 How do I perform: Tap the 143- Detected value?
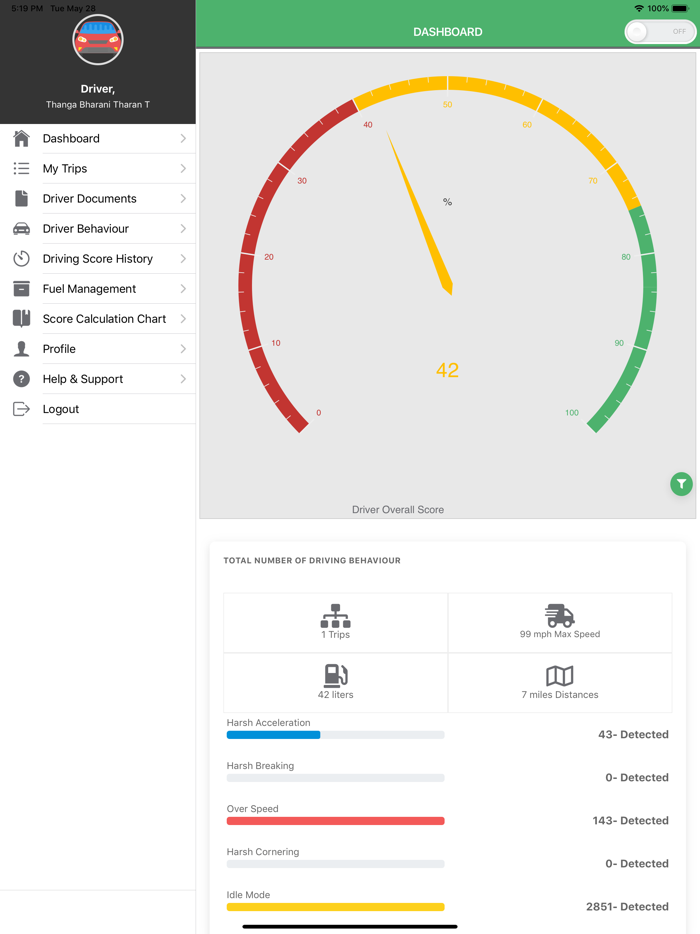630,820
